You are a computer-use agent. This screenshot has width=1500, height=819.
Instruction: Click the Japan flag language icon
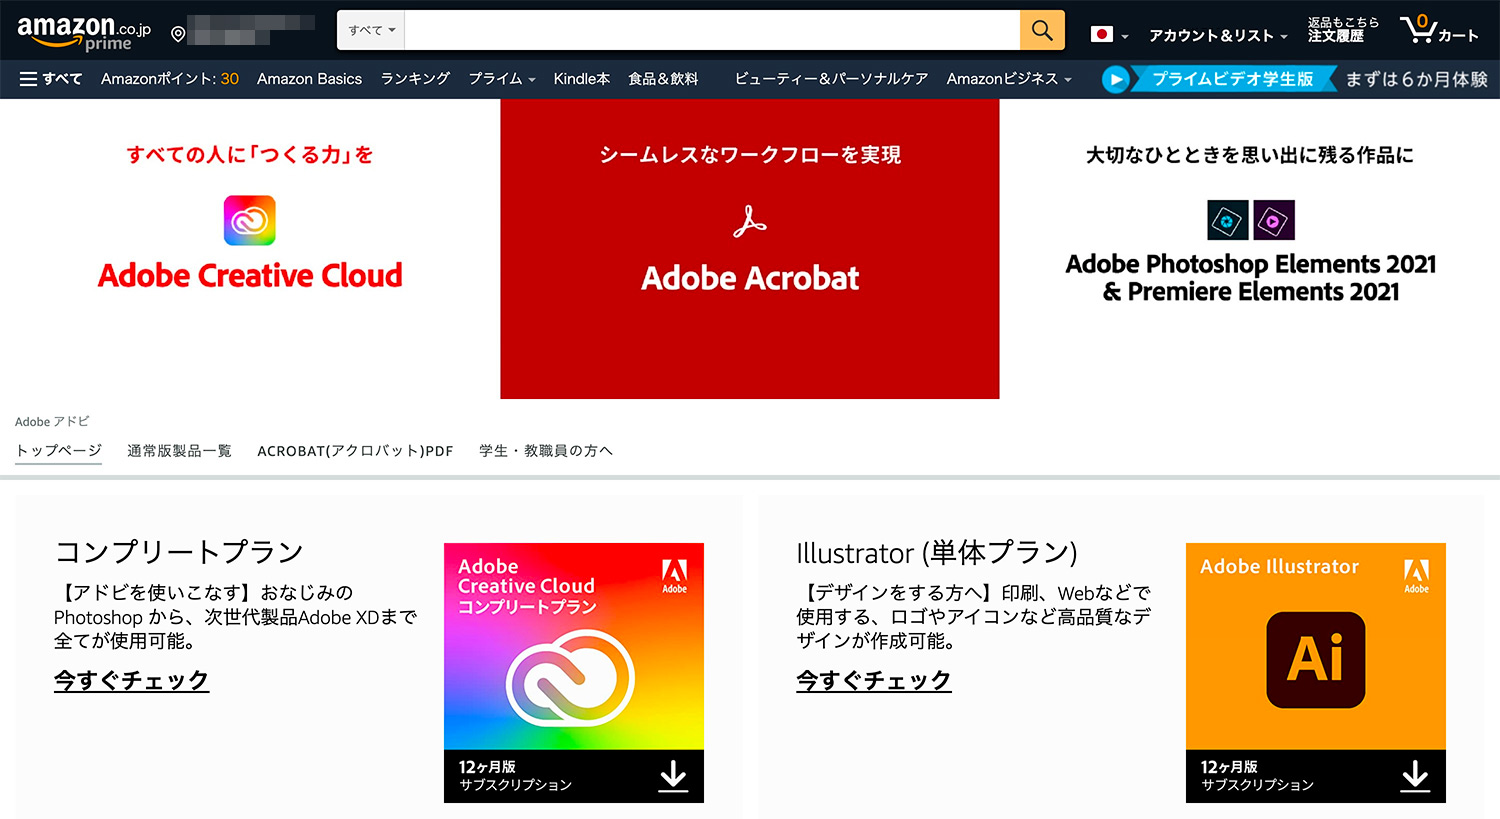pyautogui.click(x=1102, y=34)
